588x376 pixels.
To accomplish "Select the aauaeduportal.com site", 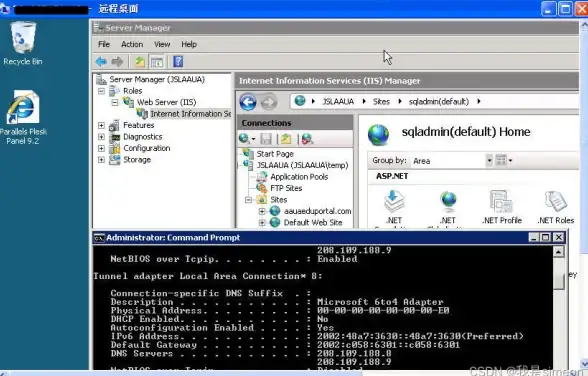I will [x=318, y=211].
